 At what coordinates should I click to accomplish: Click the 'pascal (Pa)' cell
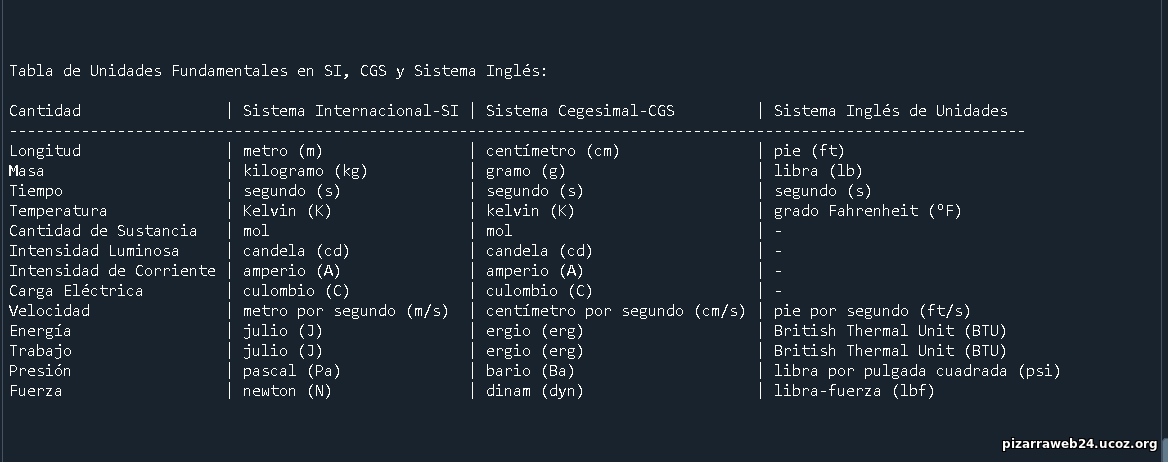click(292, 371)
